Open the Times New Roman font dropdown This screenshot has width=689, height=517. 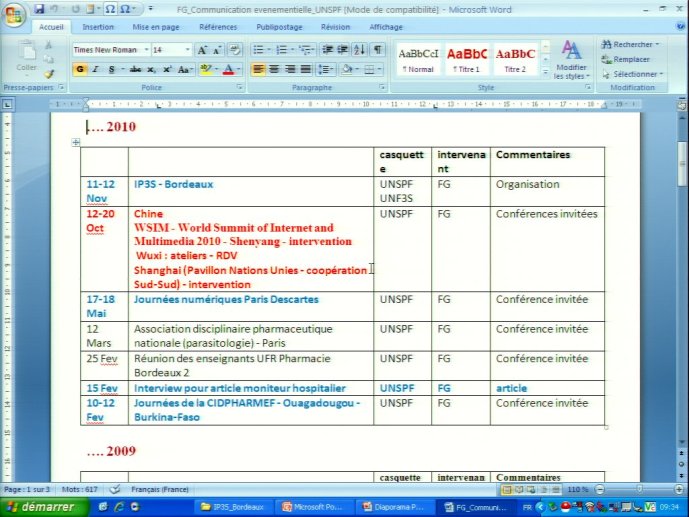146,50
